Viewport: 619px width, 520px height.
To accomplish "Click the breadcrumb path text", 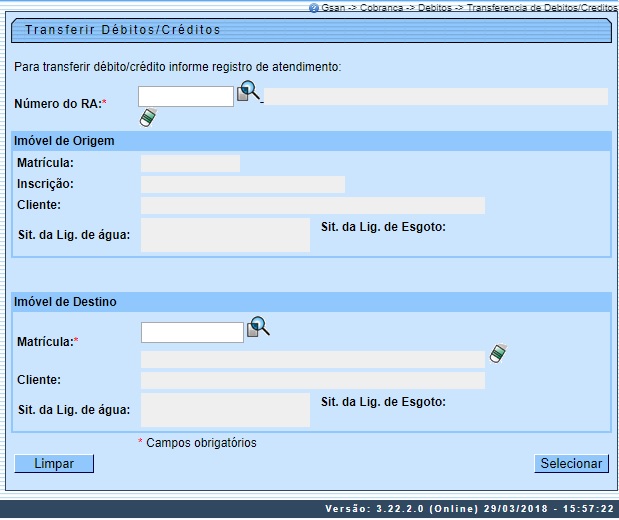I will 469,8.
